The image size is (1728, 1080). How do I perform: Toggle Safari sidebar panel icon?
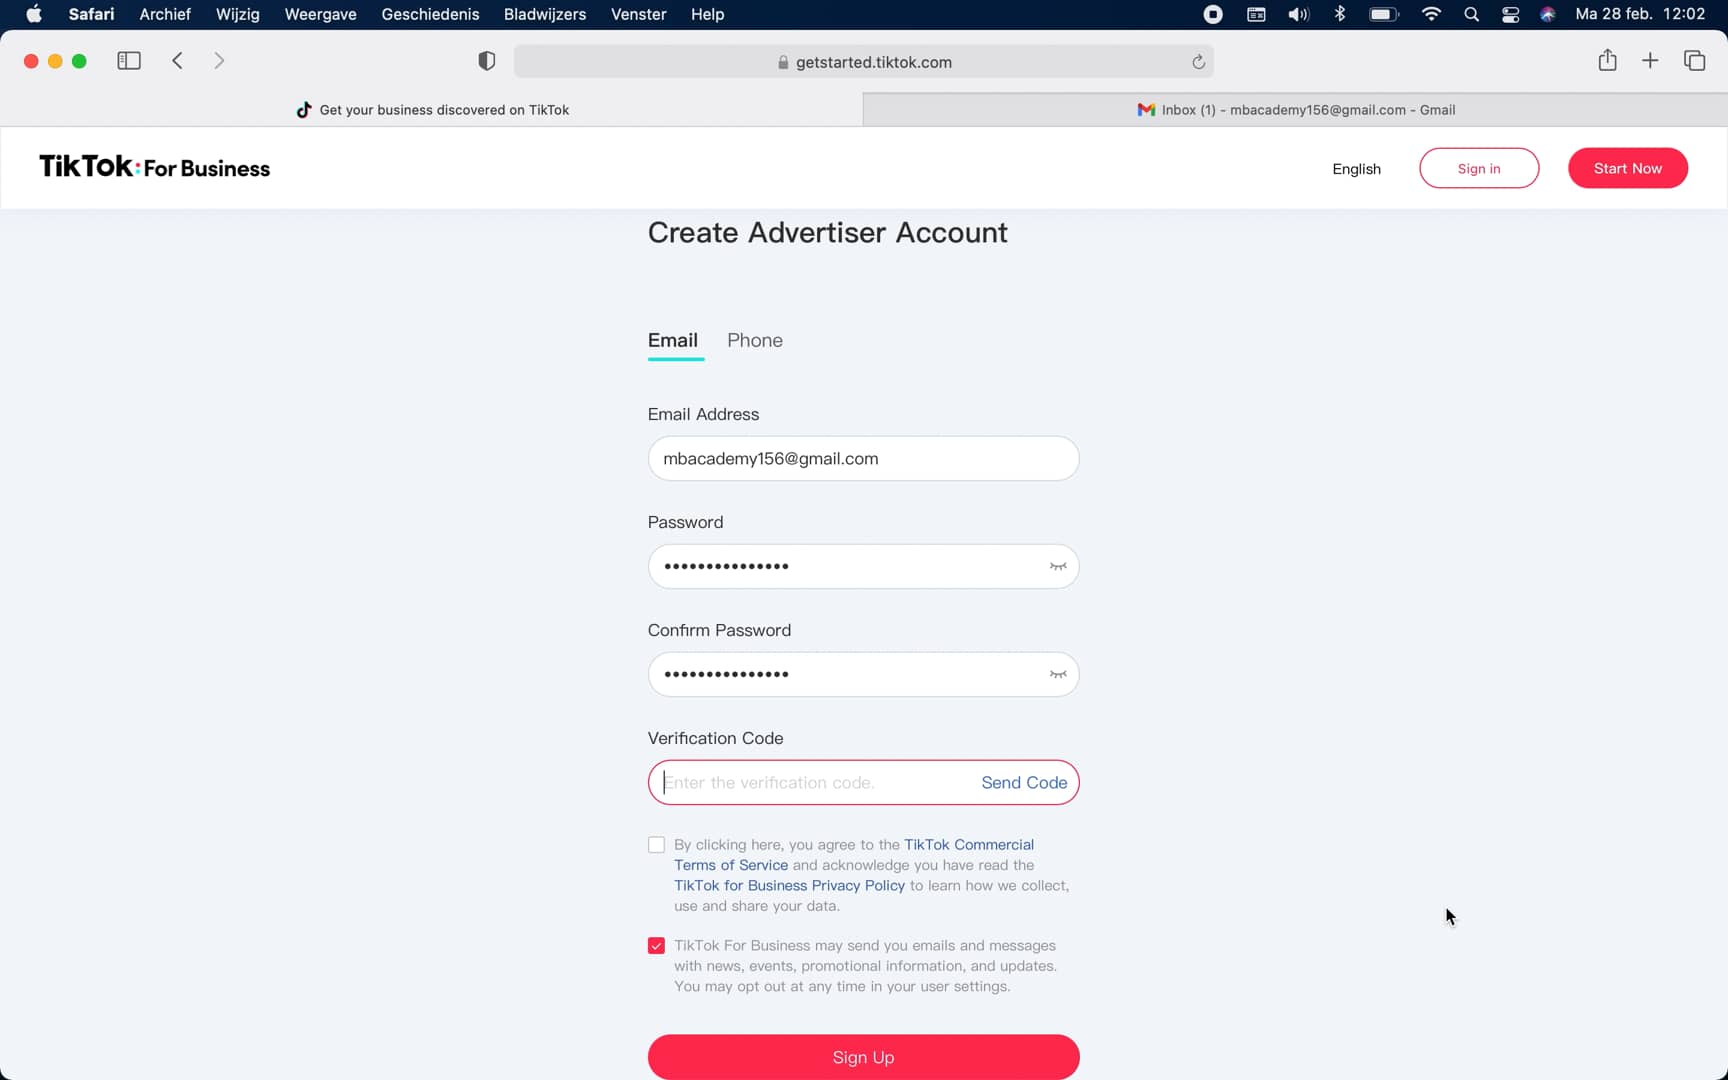tap(129, 61)
